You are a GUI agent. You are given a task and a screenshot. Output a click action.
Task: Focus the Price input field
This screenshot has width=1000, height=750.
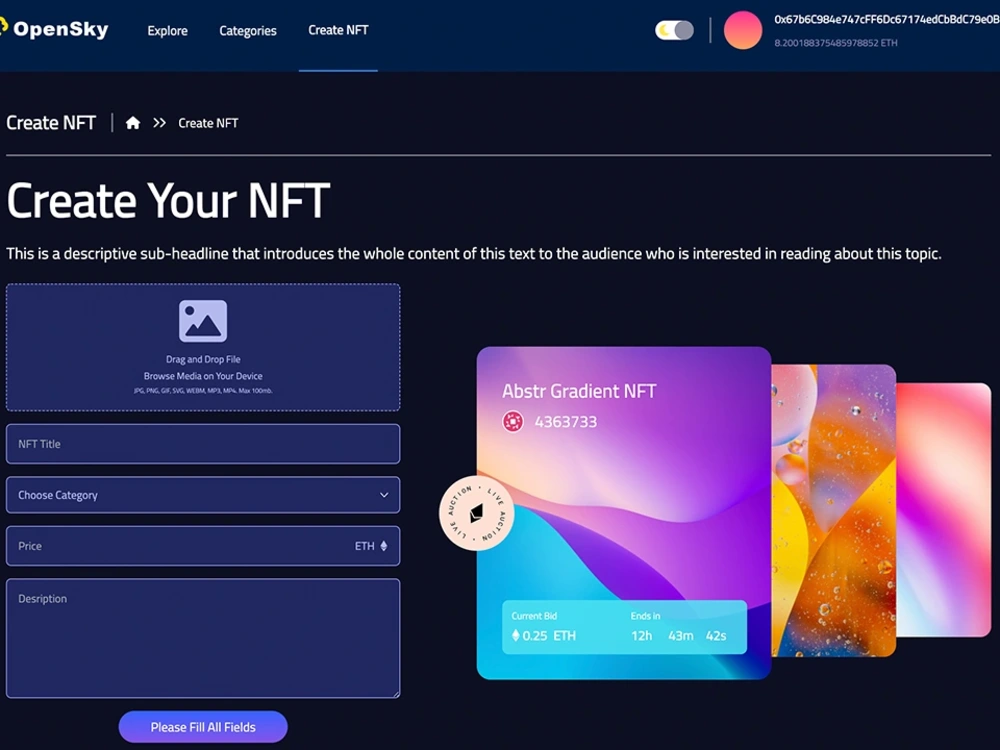point(203,546)
